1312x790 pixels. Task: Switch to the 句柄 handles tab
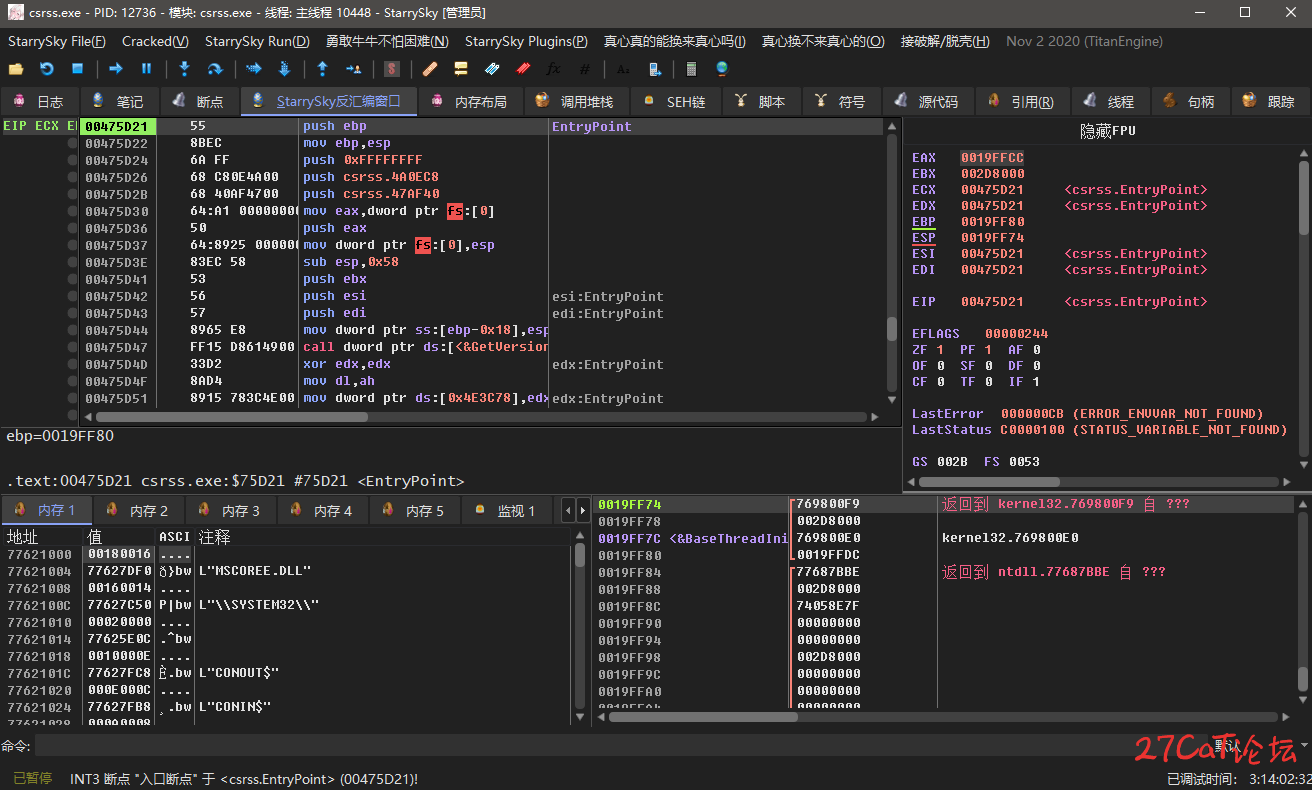tap(1190, 101)
